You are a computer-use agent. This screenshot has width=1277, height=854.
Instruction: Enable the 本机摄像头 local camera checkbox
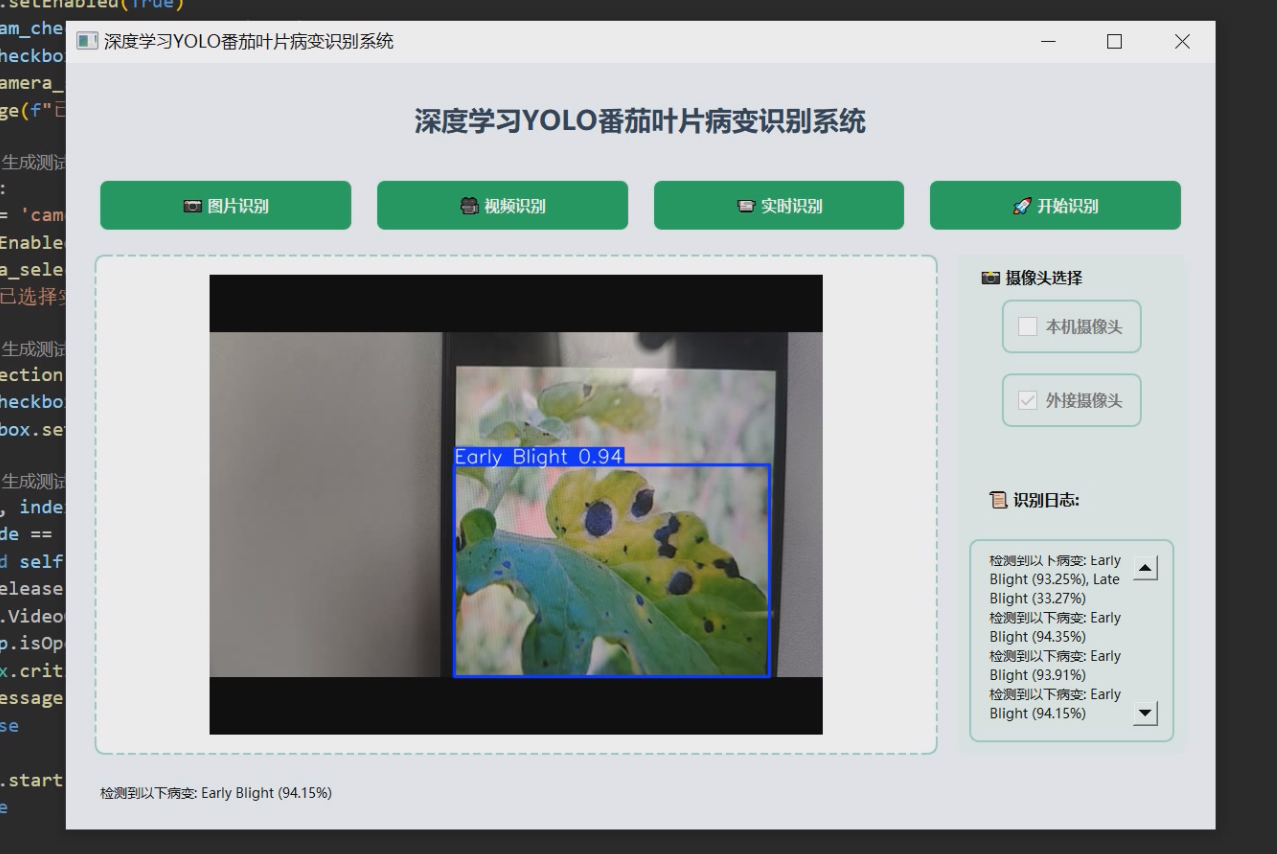point(1028,326)
